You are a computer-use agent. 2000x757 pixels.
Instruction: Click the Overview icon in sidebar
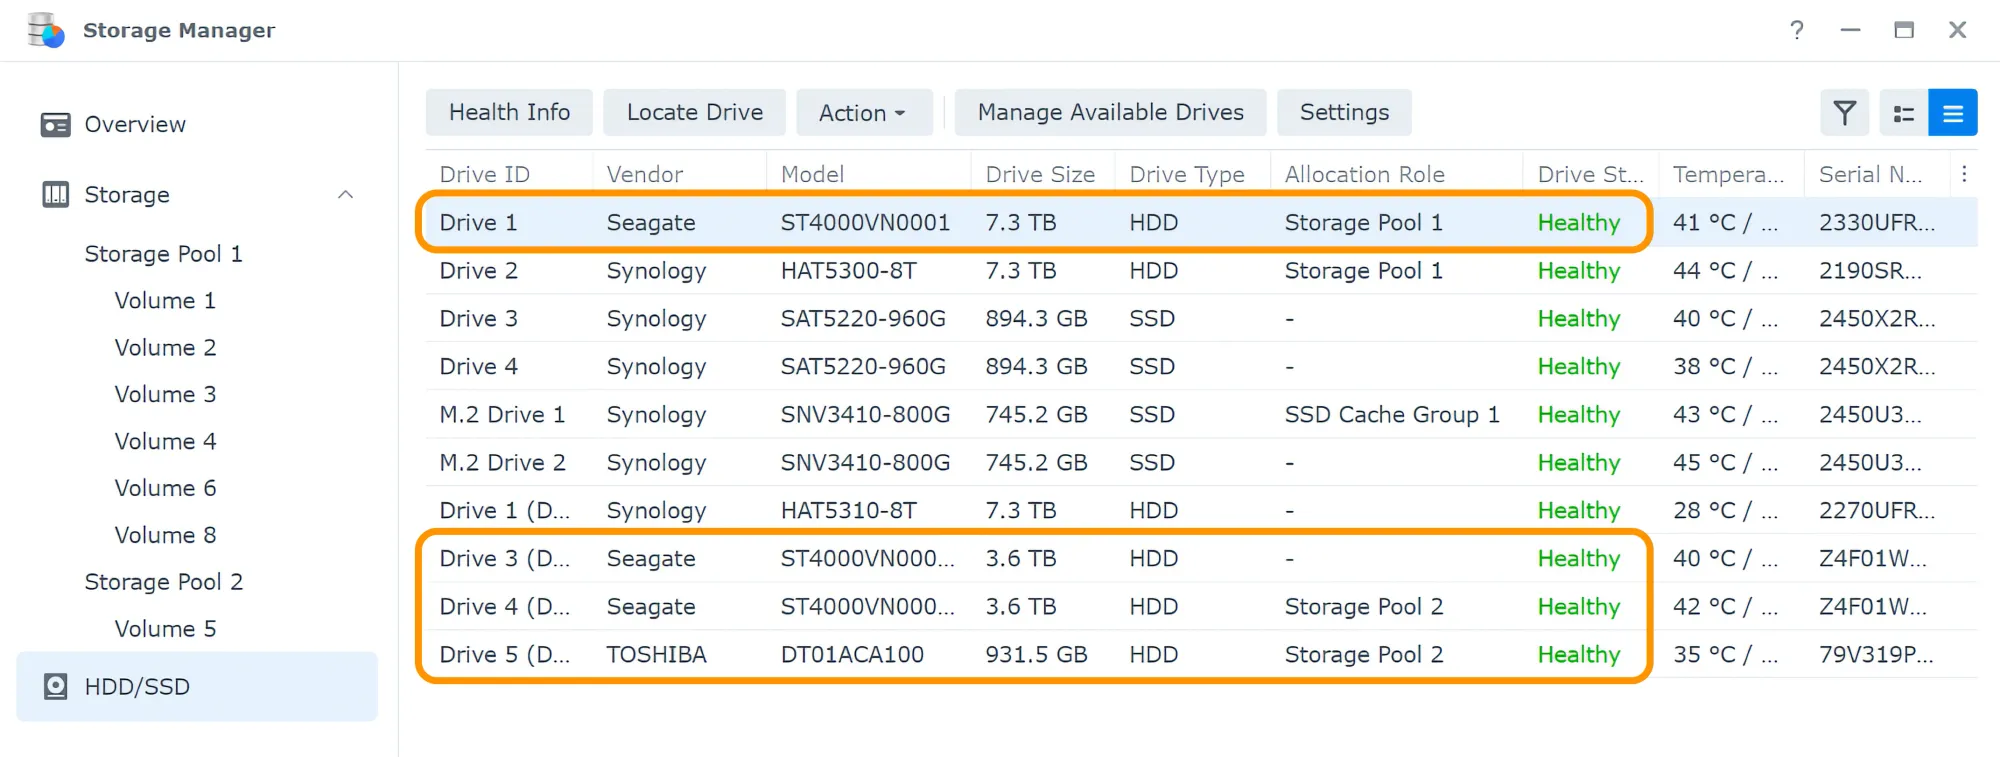pyautogui.click(x=55, y=124)
